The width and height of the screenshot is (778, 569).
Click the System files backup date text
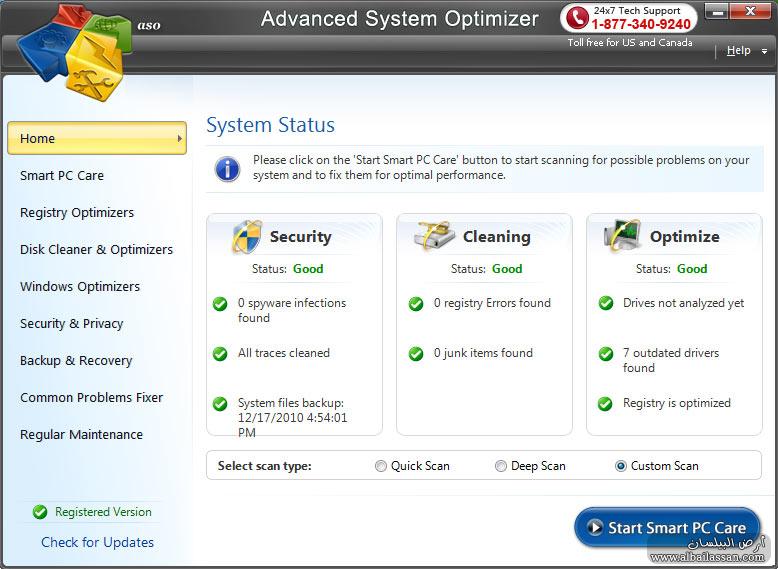(292, 417)
